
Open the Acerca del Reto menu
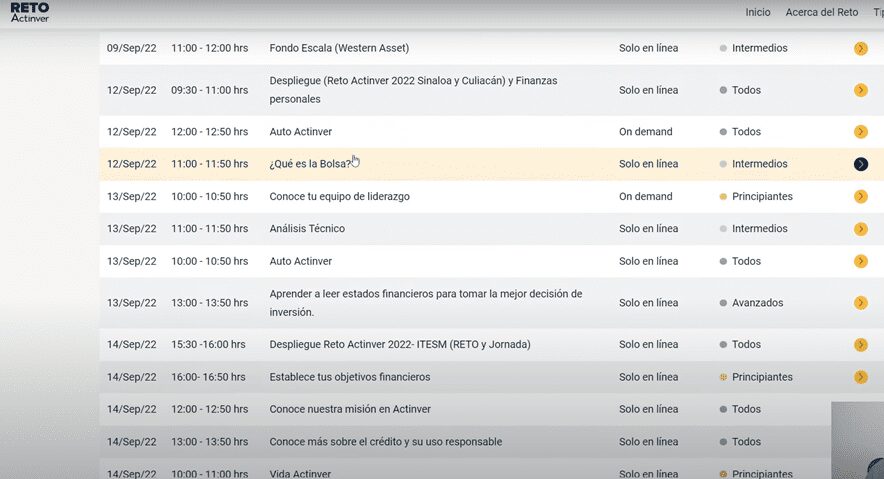tap(822, 12)
